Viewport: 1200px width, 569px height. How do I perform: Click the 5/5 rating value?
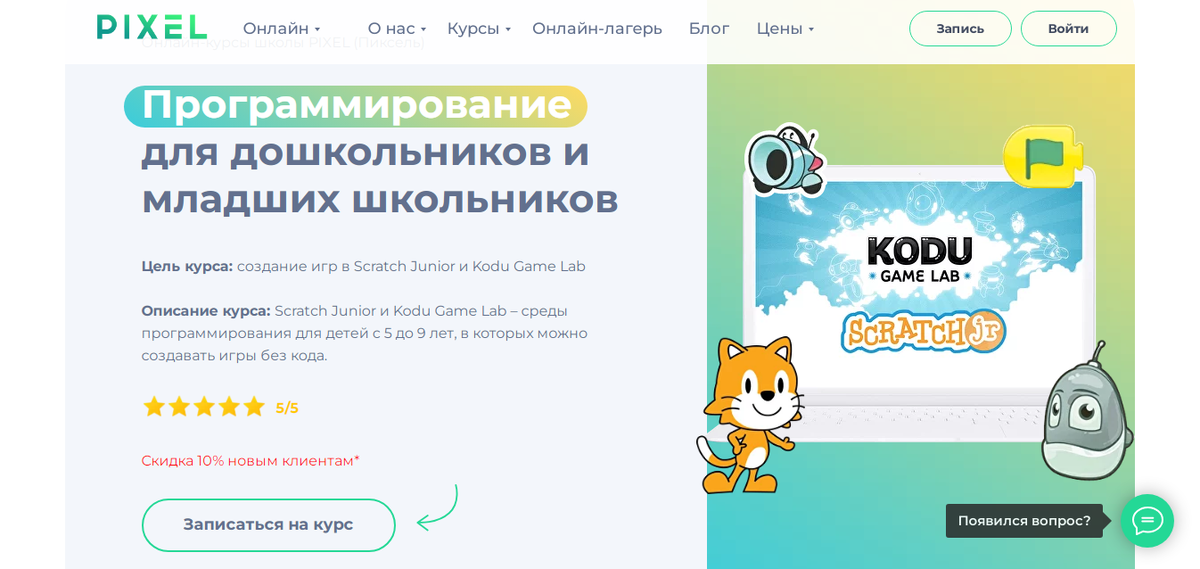(x=287, y=408)
